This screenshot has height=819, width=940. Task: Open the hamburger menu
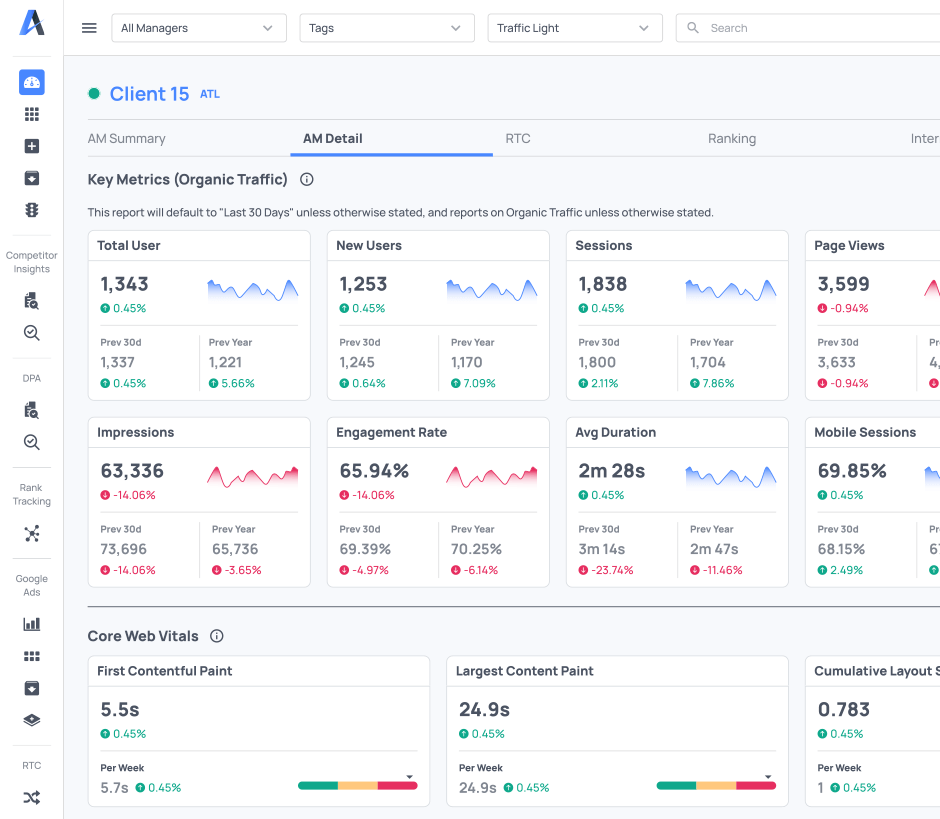tap(89, 28)
